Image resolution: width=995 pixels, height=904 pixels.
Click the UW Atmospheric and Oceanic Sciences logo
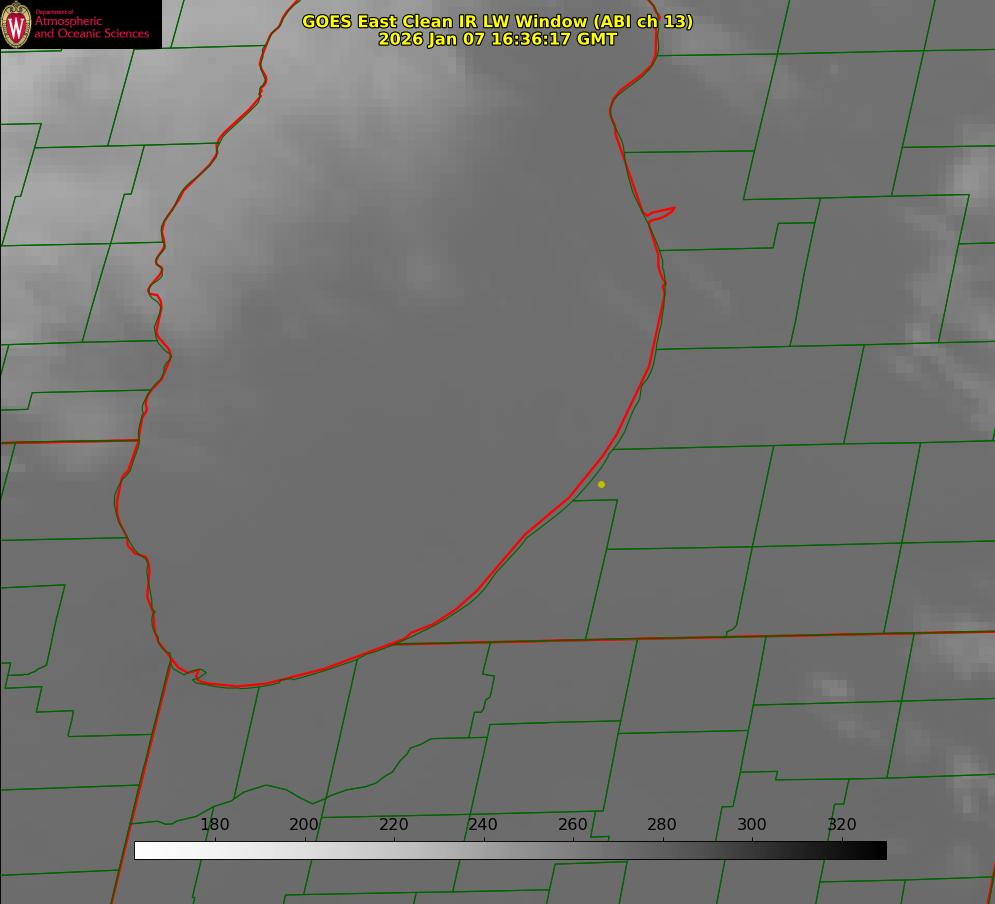[81, 24]
